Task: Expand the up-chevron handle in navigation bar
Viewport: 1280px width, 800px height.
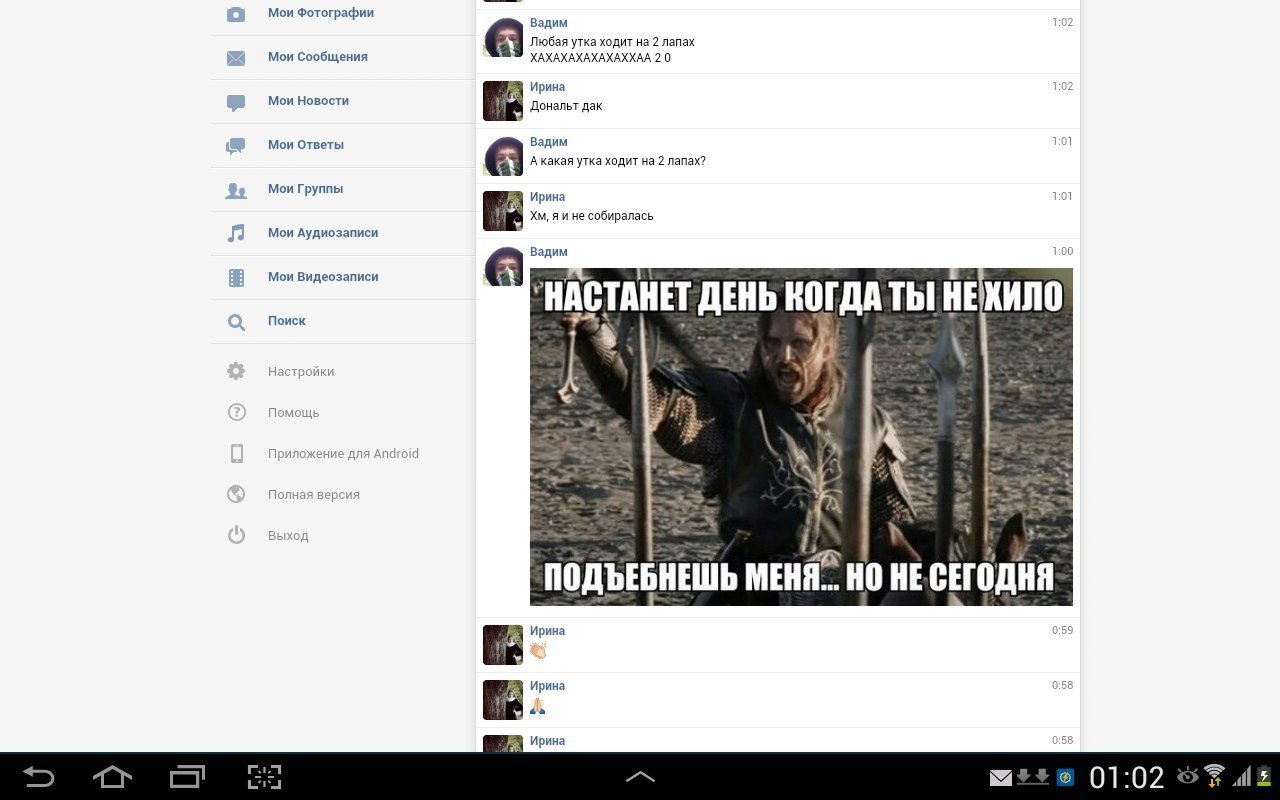Action: click(640, 777)
